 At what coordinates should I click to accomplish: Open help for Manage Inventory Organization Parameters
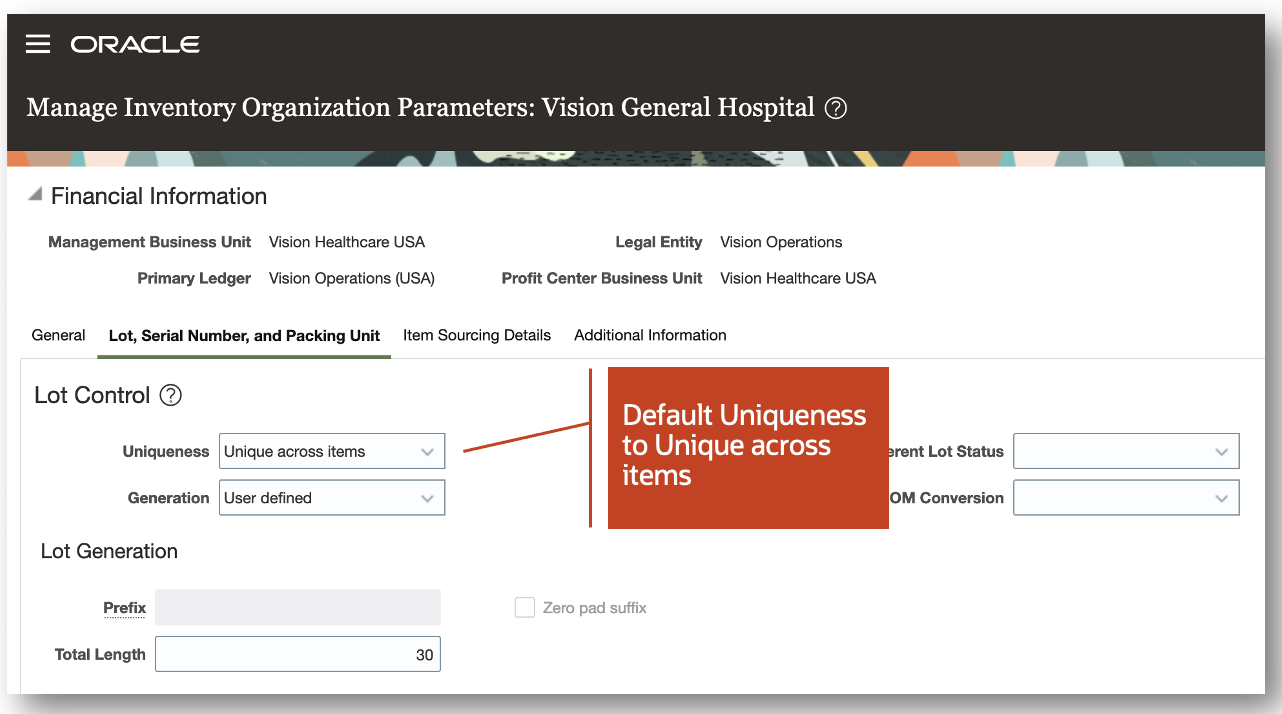coord(835,107)
